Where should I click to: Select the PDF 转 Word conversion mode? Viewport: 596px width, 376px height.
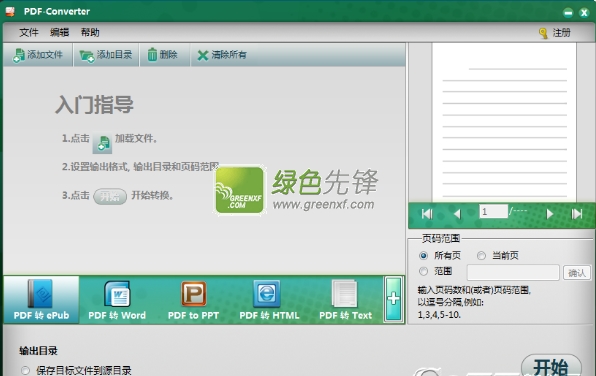tap(117, 300)
